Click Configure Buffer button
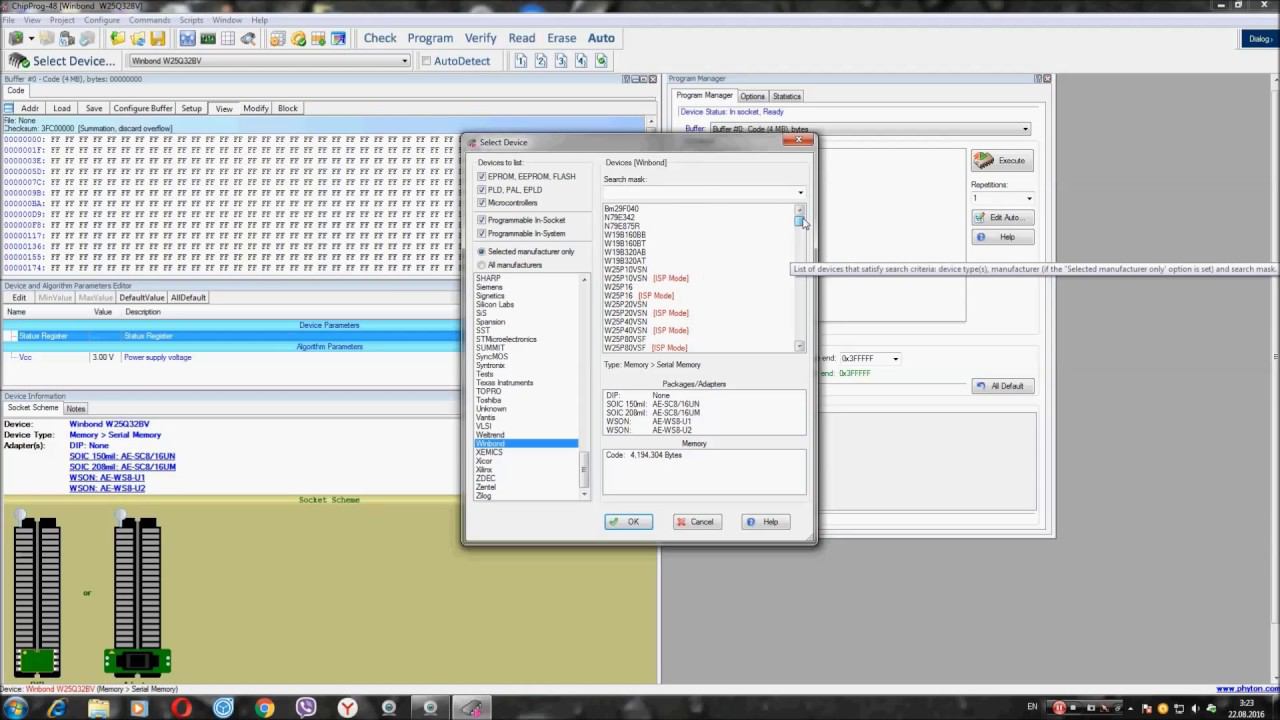The image size is (1280, 720). (x=142, y=108)
